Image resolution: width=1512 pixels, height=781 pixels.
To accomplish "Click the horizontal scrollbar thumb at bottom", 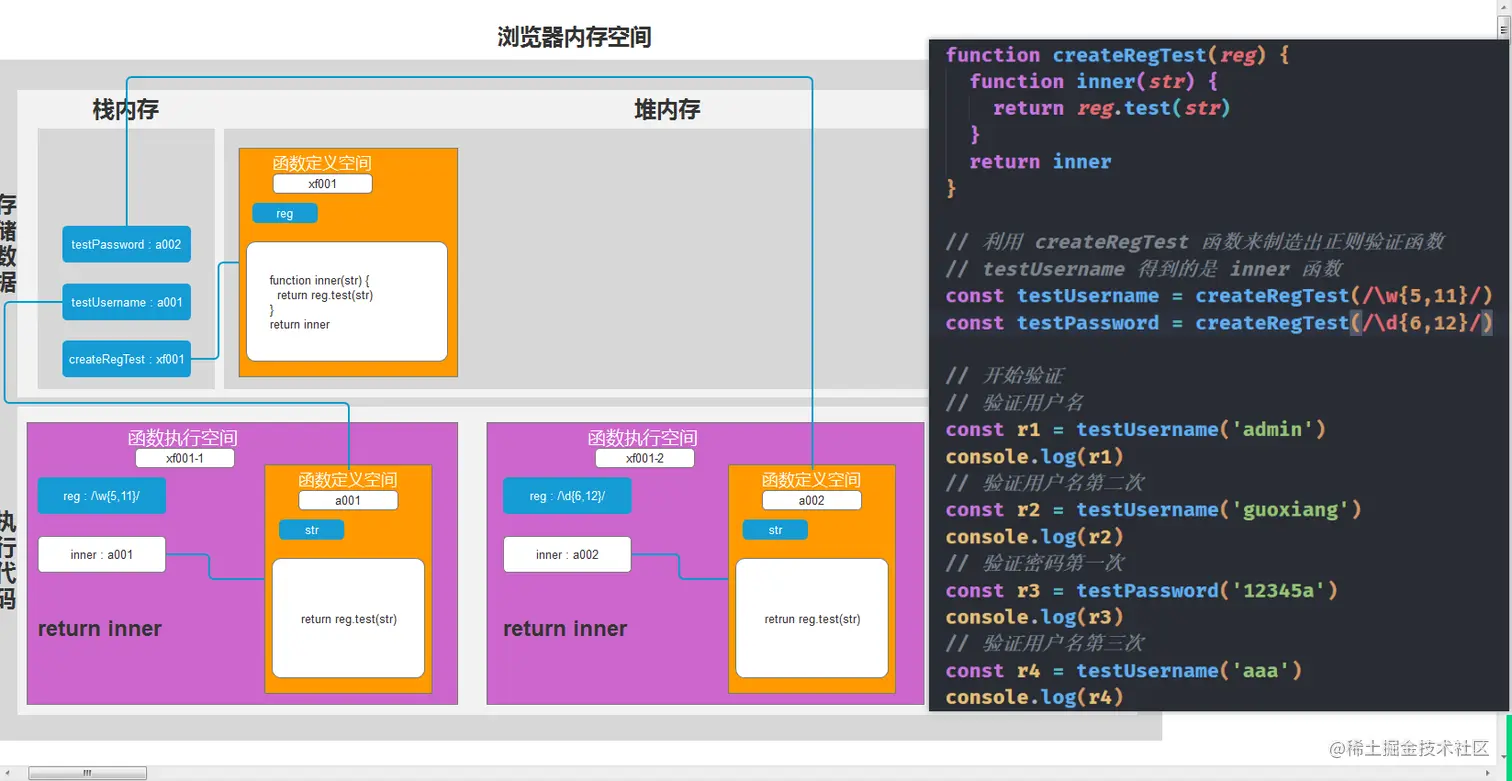I will [x=87, y=773].
